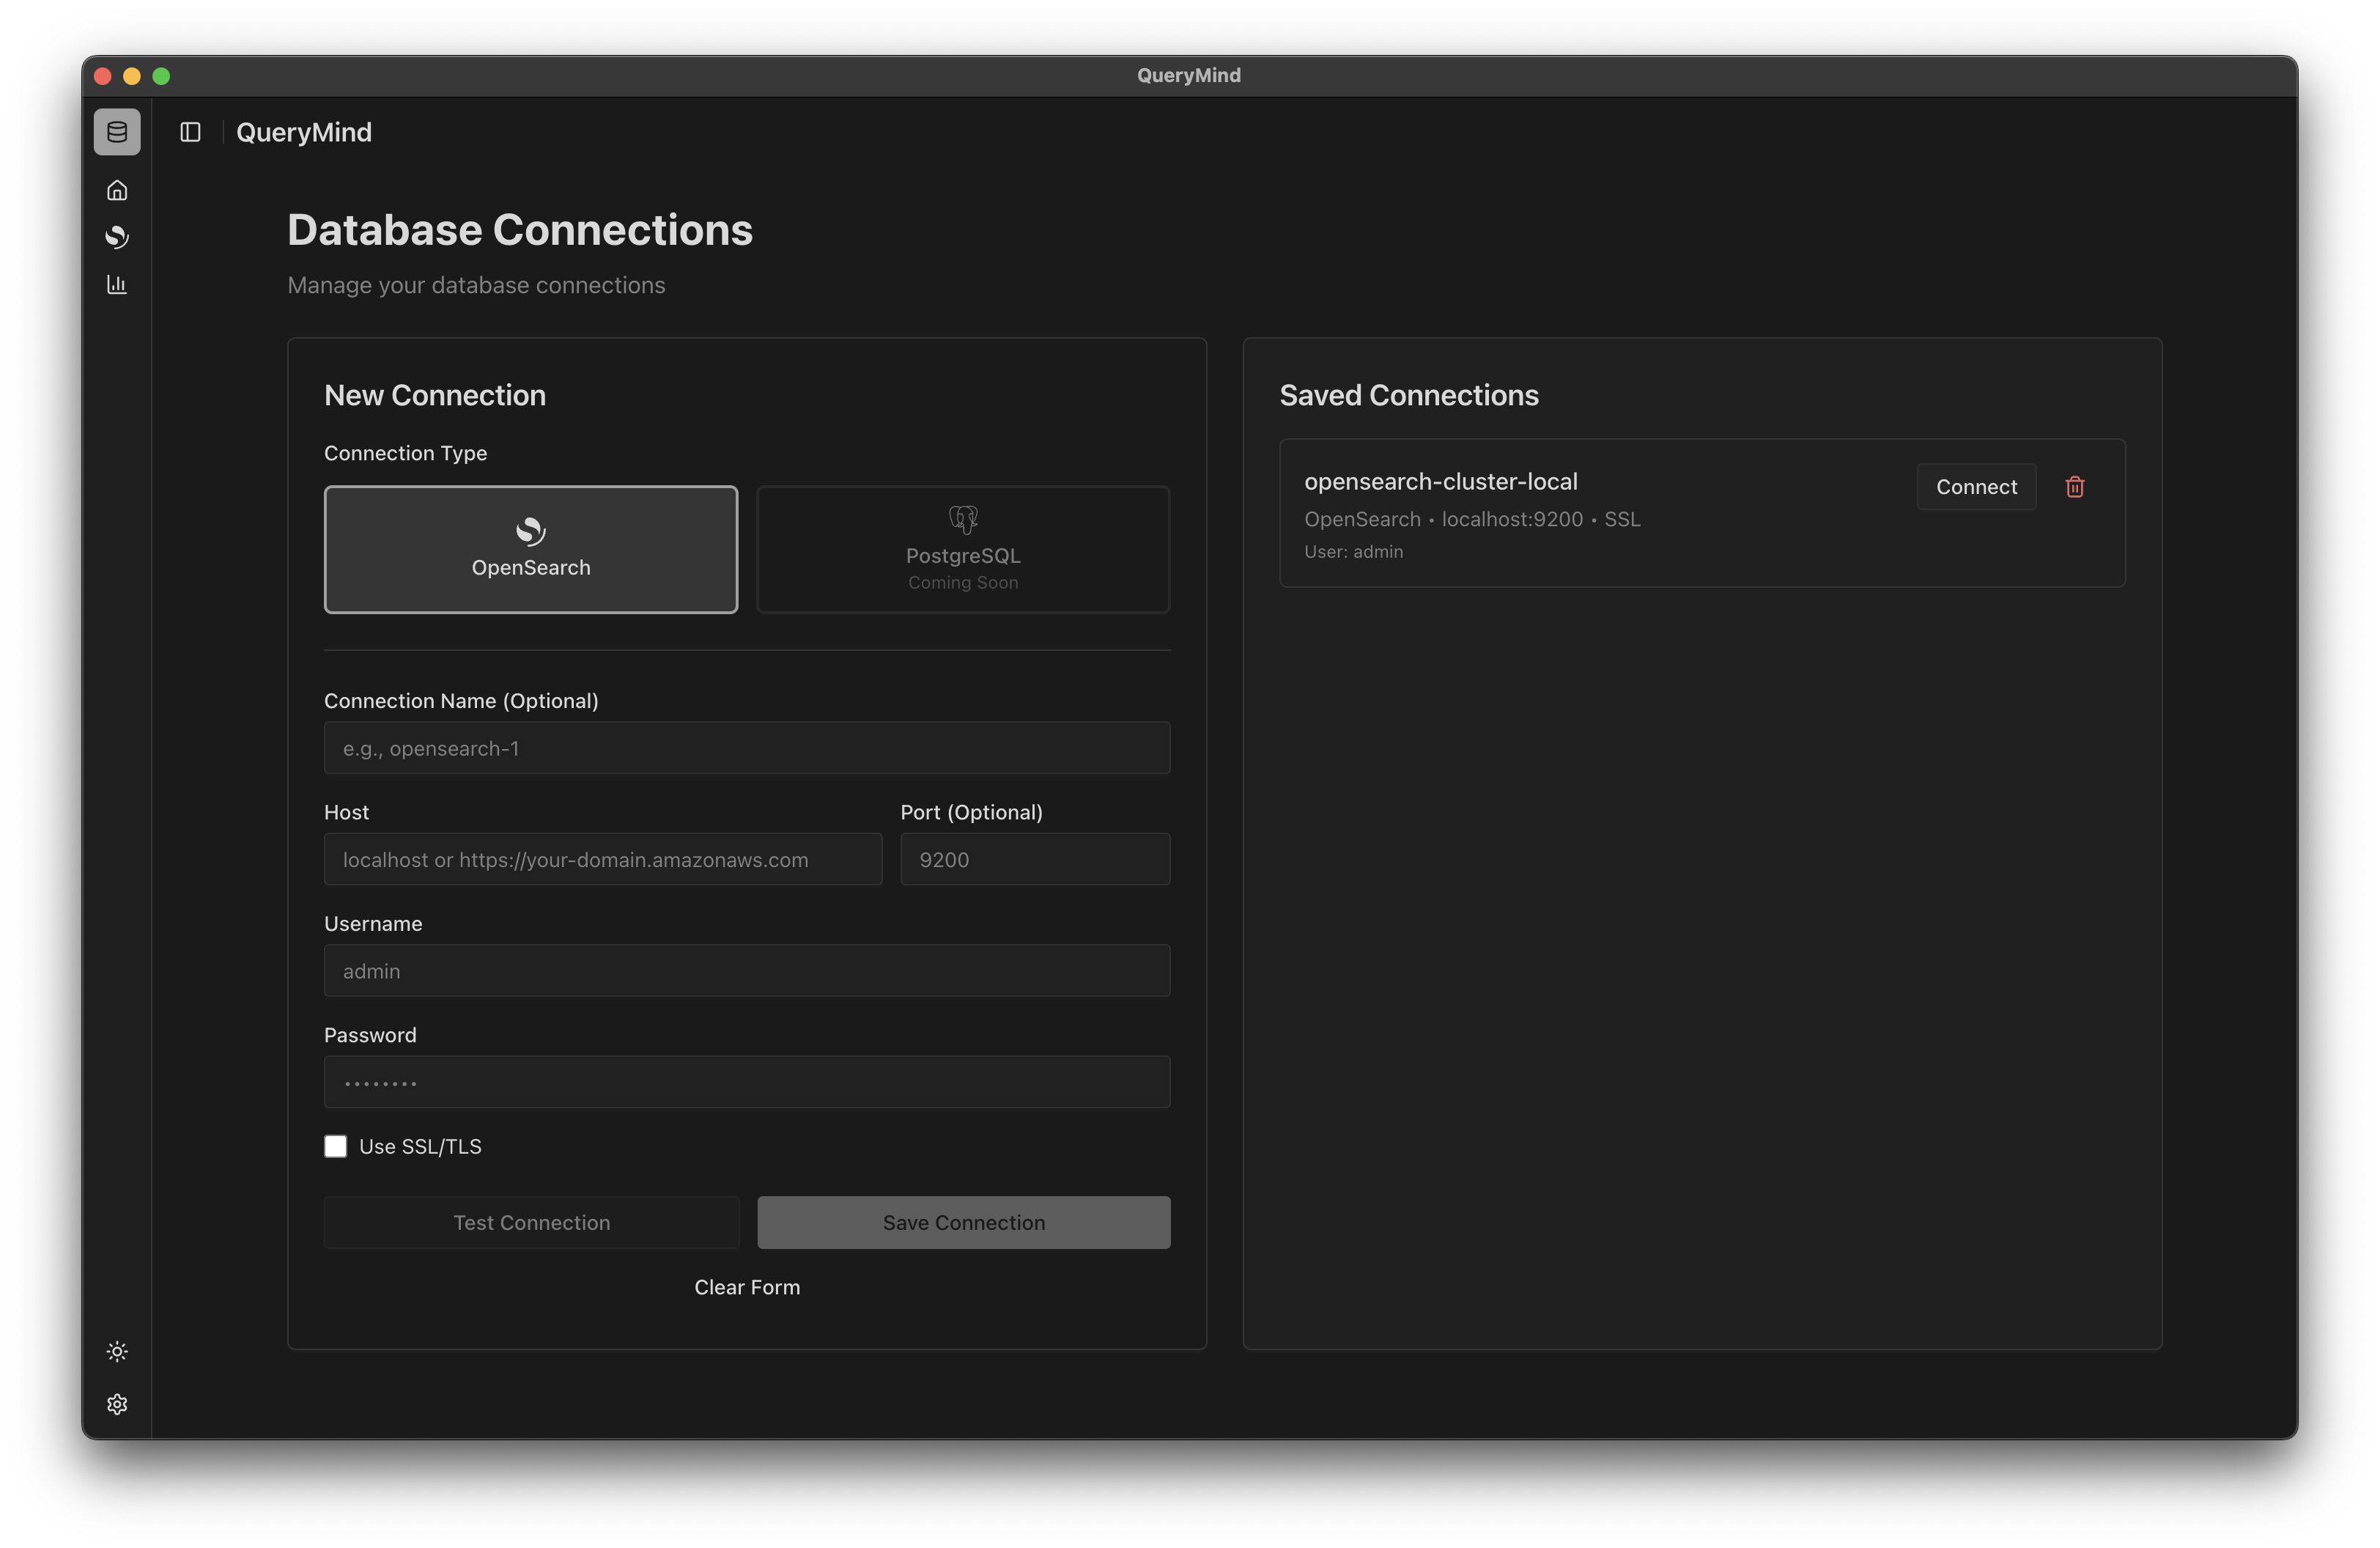The image size is (2380, 1548).
Task: Connect to opensearch-cluster-local
Action: [x=1975, y=487]
